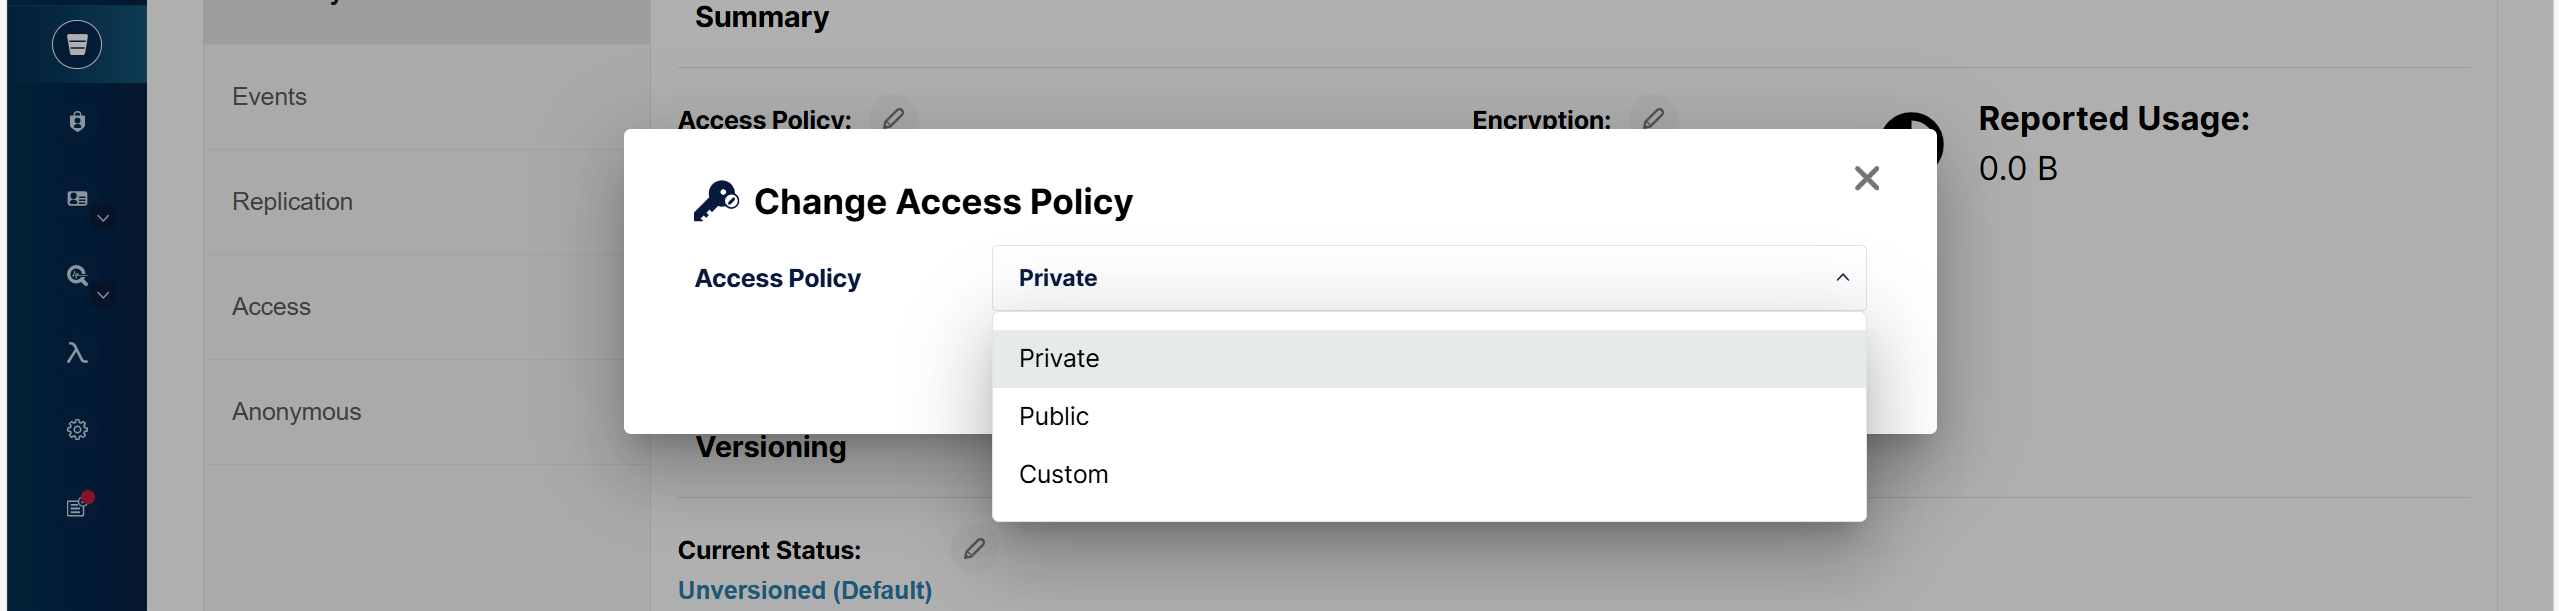Expand the Identity submenu chevron
The width and height of the screenshot is (2559, 611).
(103, 218)
